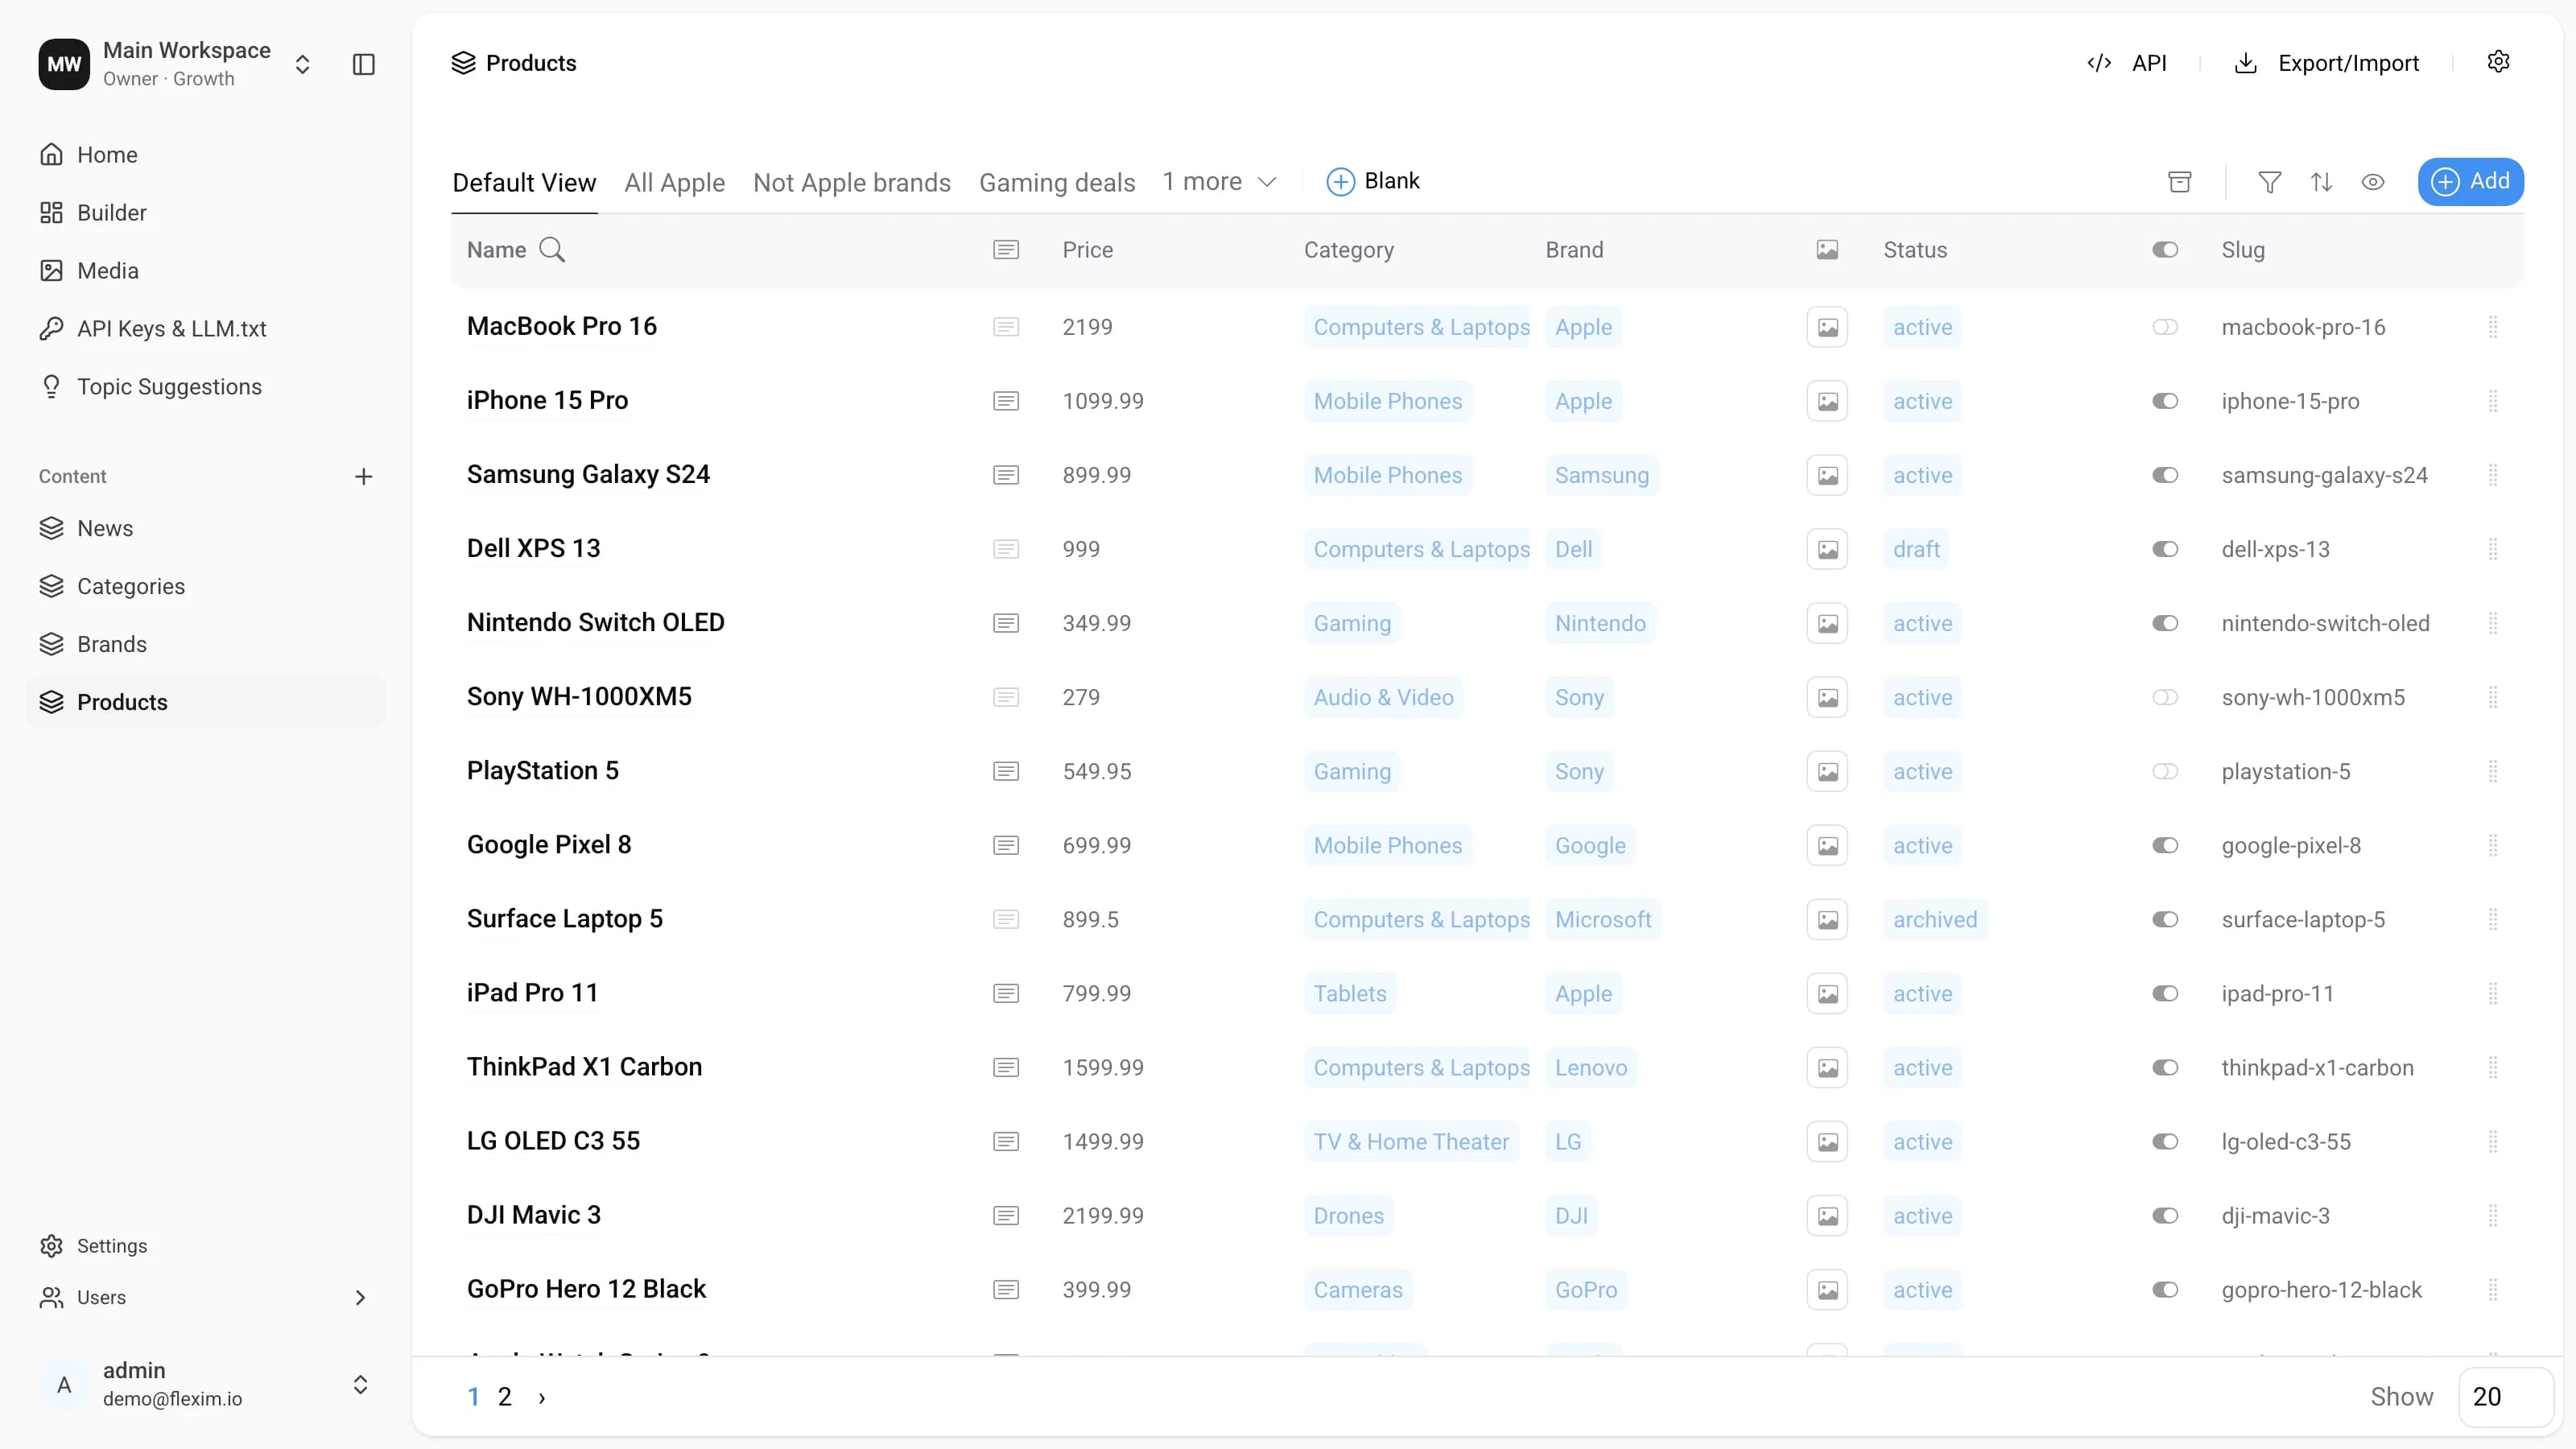Grab row handle for GoPro Hero 12 Black
The width and height of the screenshot is (2576, 1449).
click(x=2493, y=1289)
